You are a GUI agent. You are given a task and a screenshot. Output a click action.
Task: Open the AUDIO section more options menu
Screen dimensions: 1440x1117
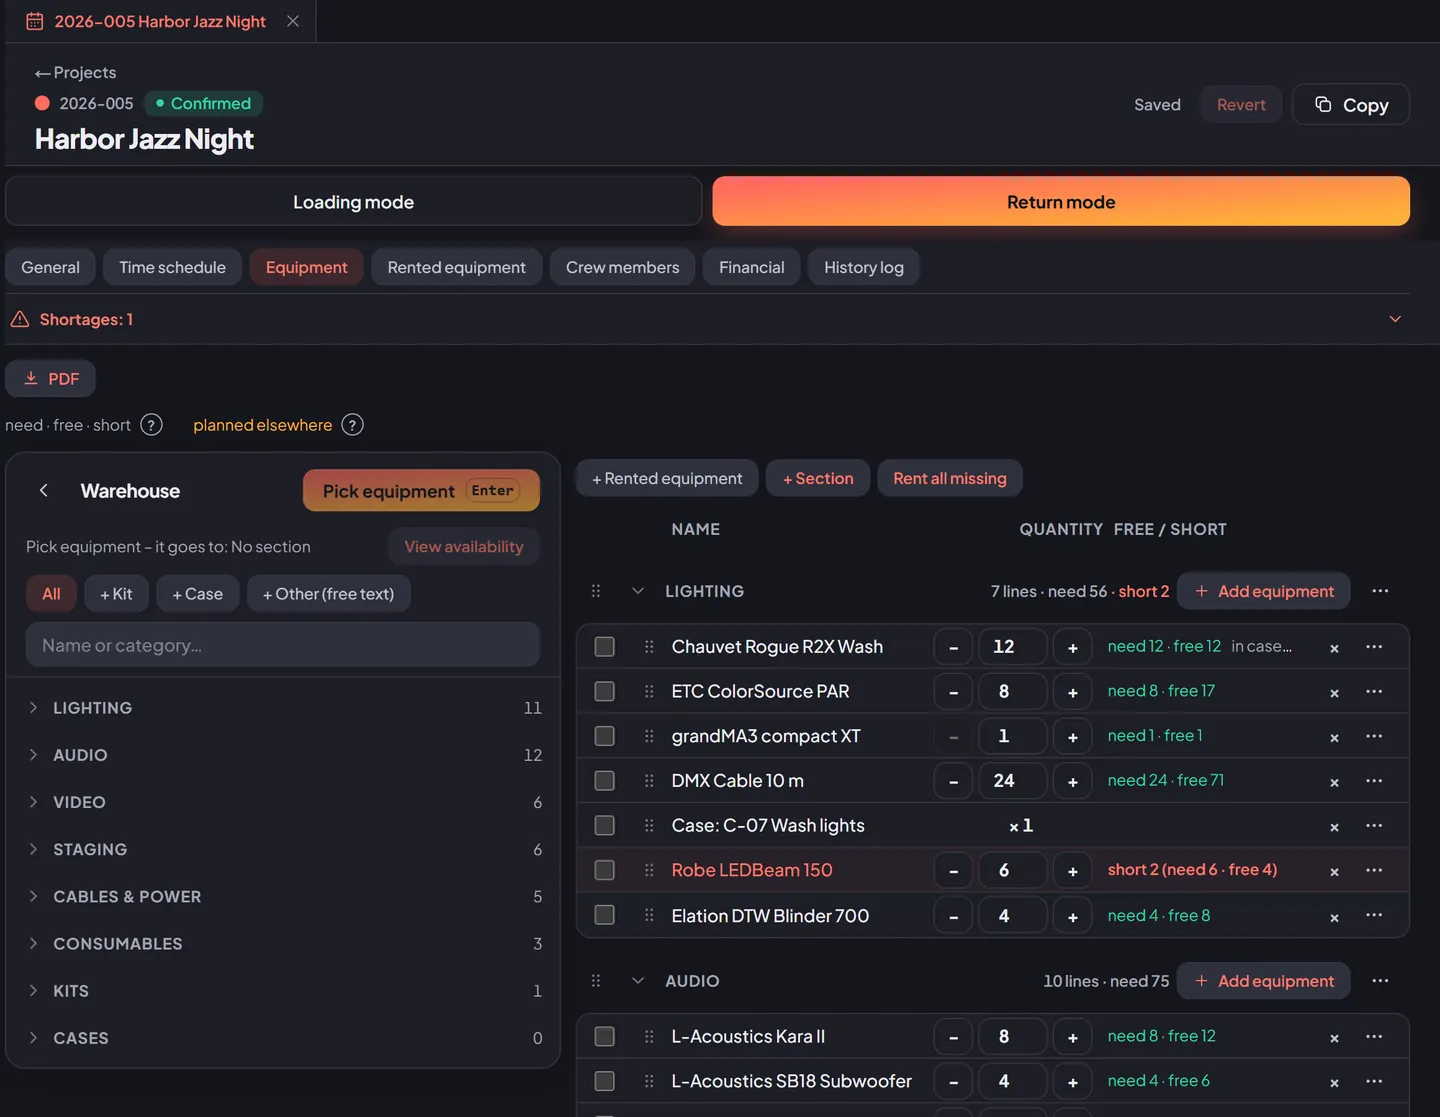point(1380,981)
